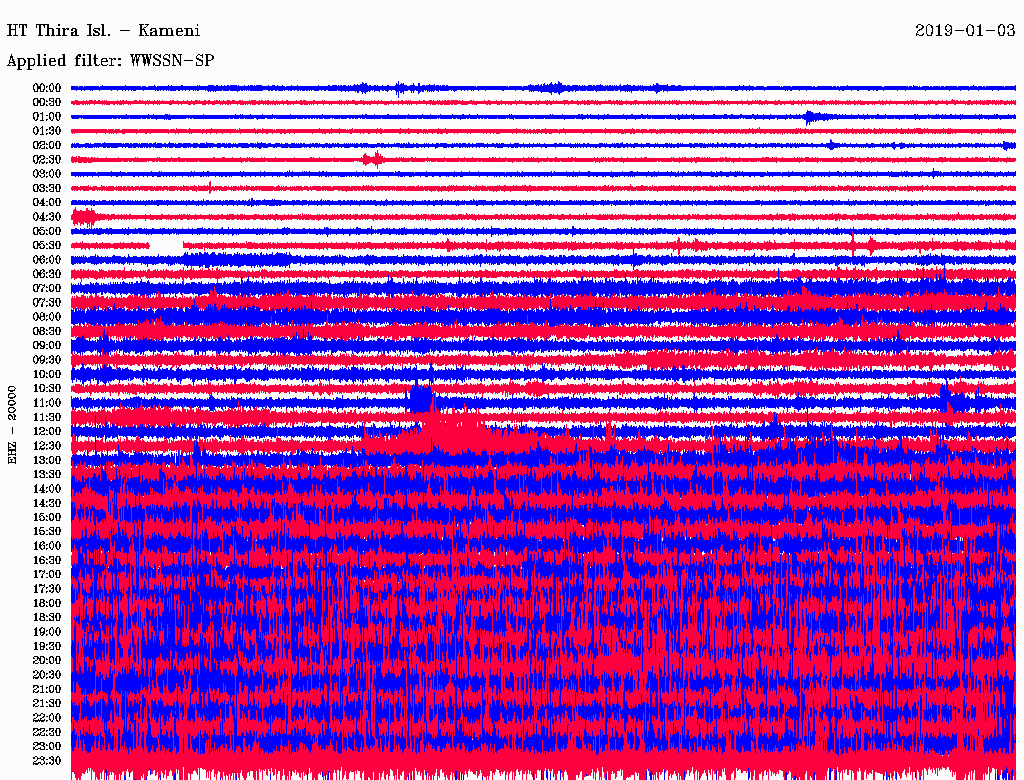This screenshot has width=1024, height=780.
Task: Select the 21:30 time label
Action: [47, 704]
